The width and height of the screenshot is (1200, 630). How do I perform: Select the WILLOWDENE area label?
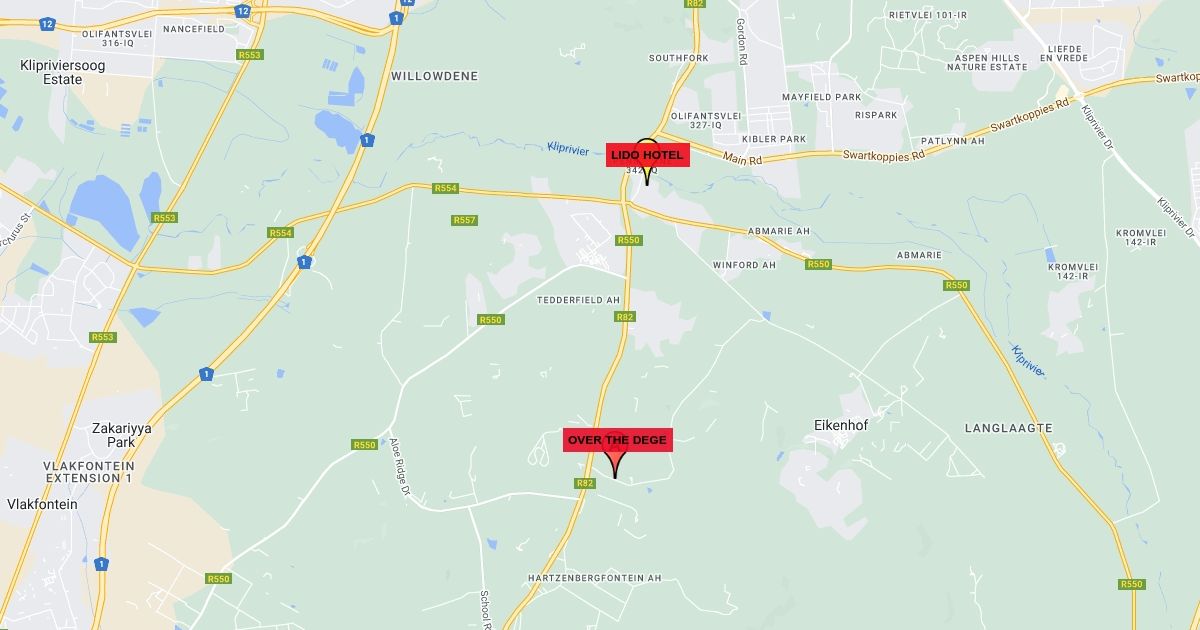tap(435, 76)
